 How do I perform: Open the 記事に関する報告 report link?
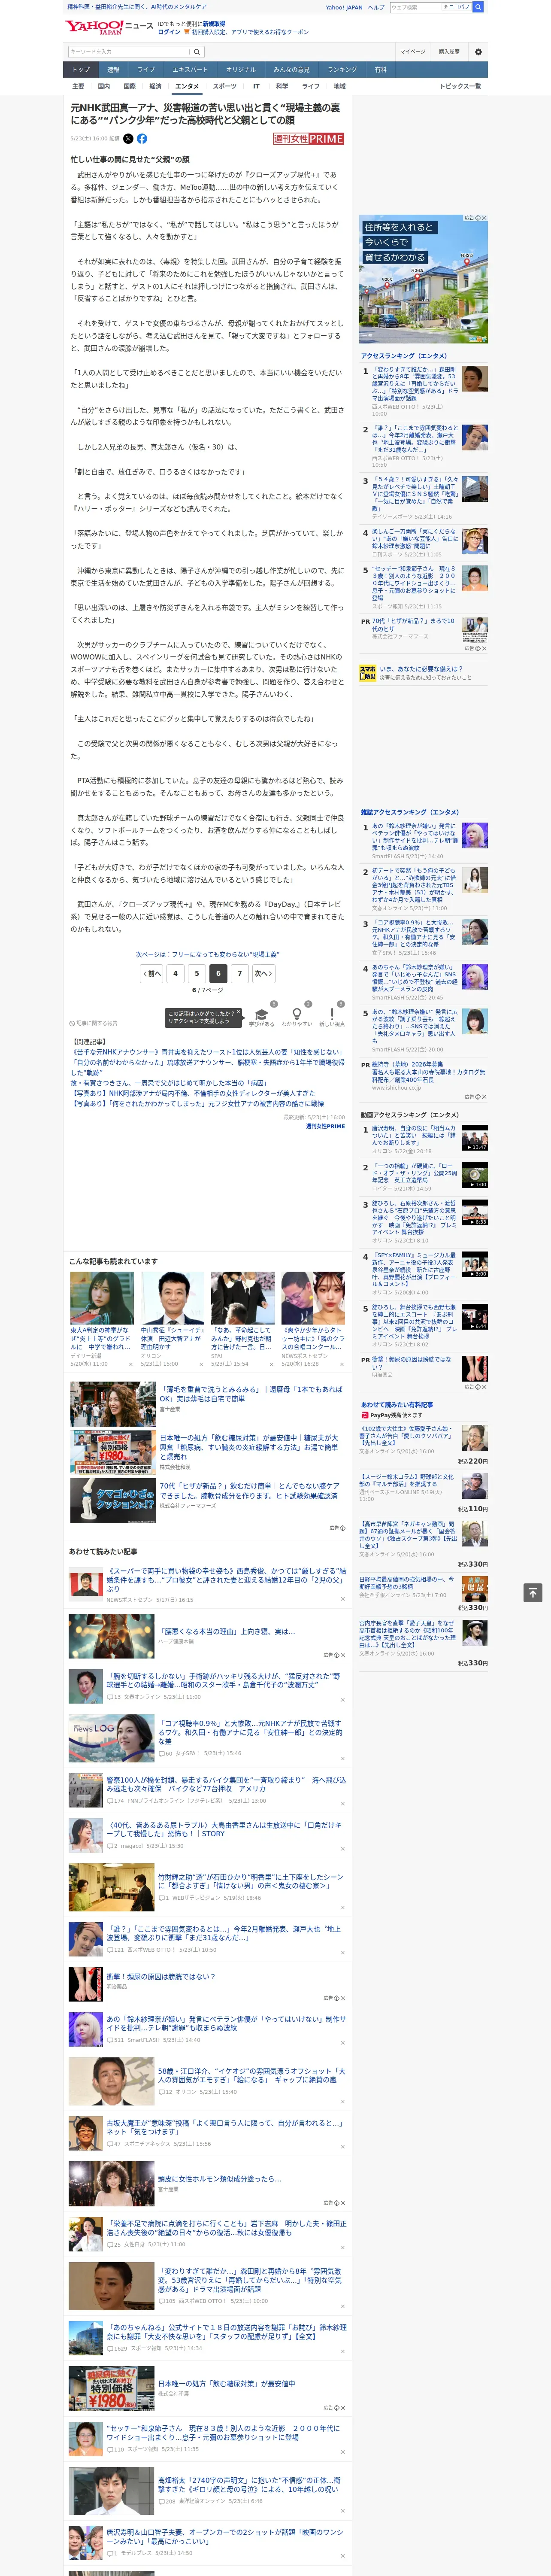click(94, 1024)
